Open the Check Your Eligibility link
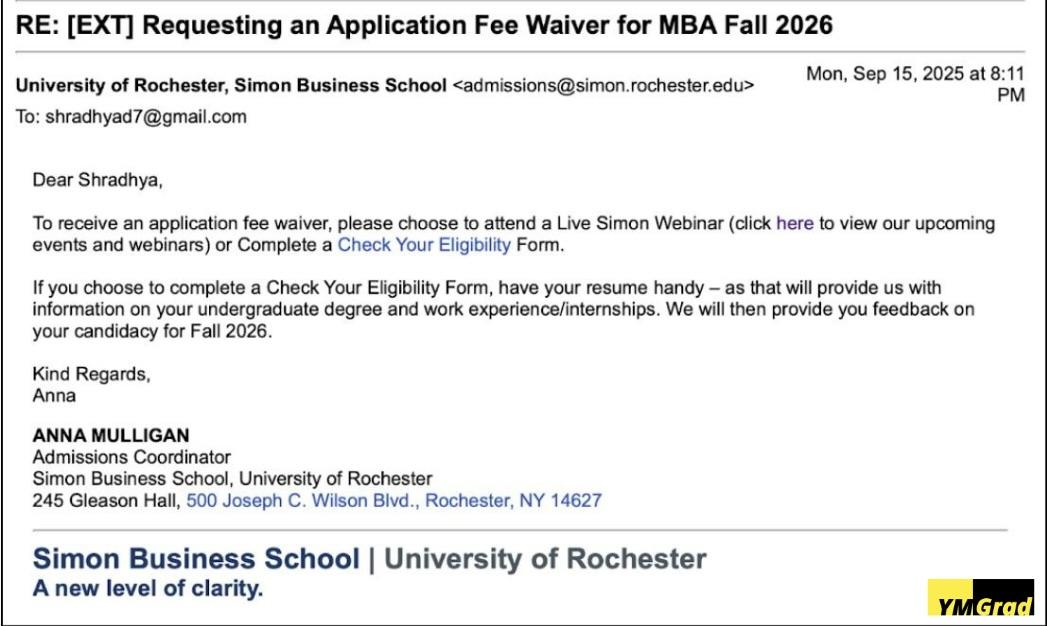 pyautogui.click(x=424, y=244)
